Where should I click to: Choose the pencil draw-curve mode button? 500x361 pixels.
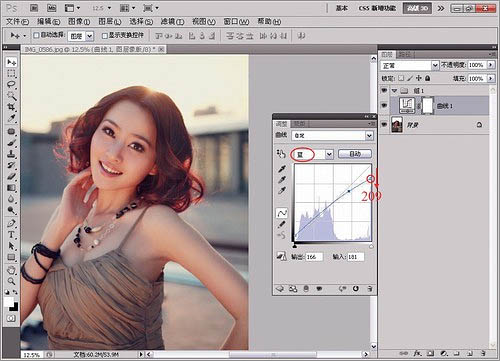282,224
